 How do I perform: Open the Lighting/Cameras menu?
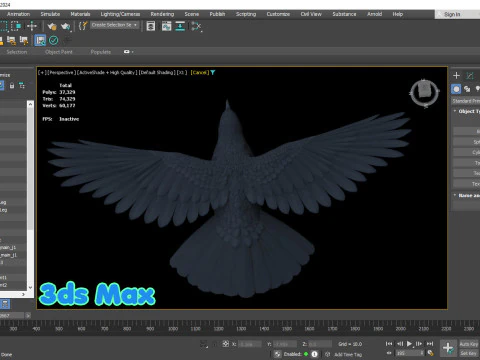pyautogui.click(x=120, y=14)
